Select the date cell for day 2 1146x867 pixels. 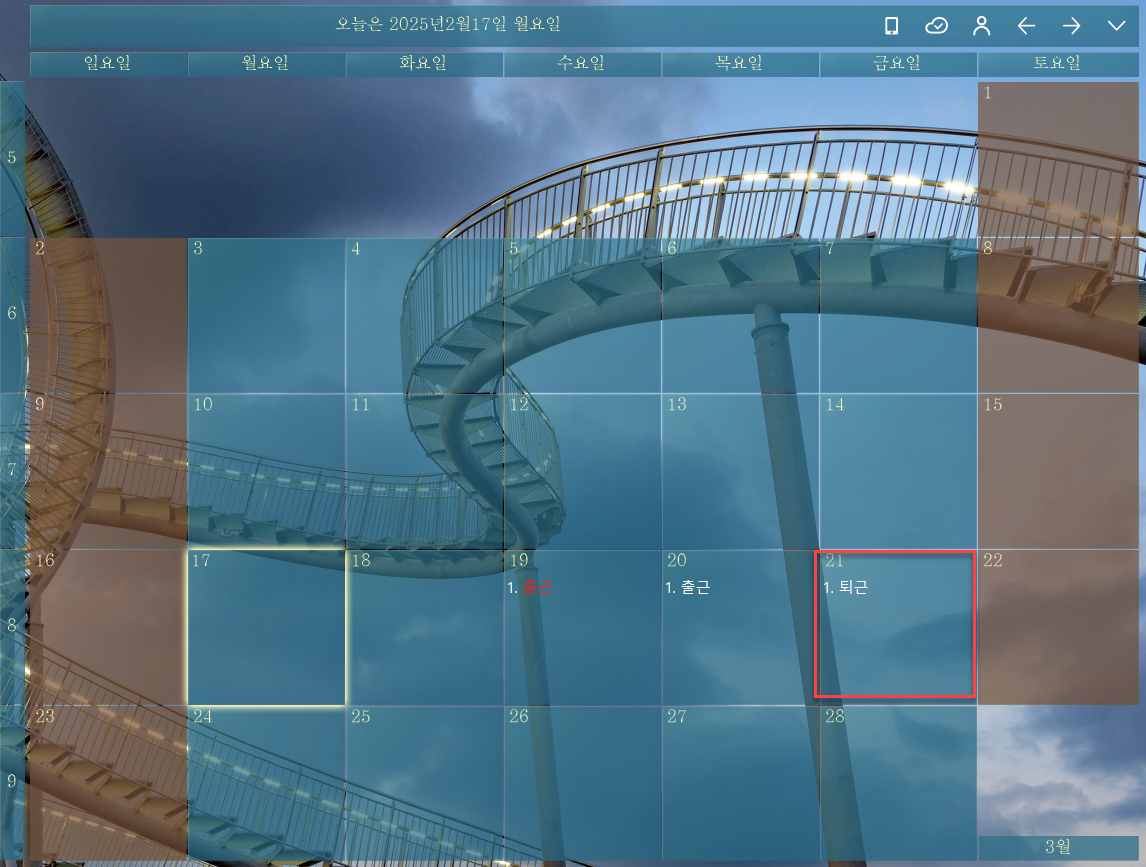(108, 315)
